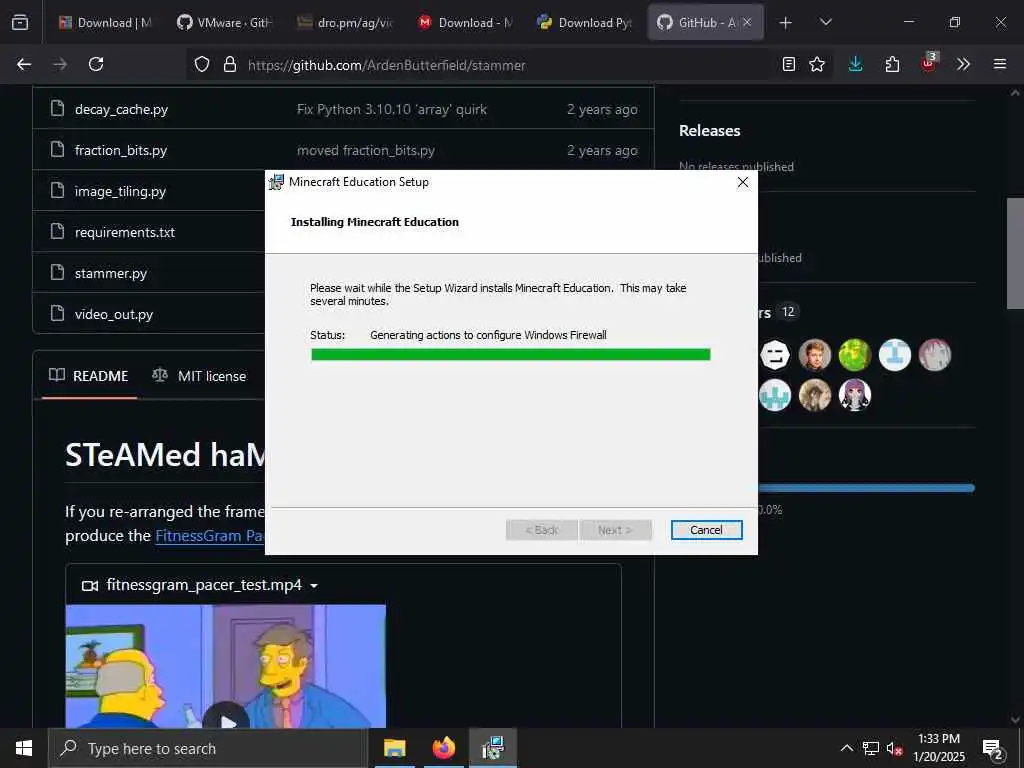Click the setup installation progress bar
The width and height of the screenshot is (1024, 768).
511,355
